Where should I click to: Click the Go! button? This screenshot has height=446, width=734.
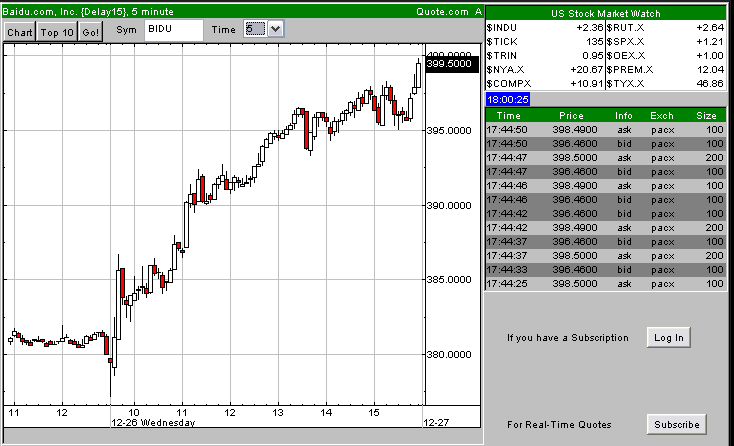tap(90, 32)
